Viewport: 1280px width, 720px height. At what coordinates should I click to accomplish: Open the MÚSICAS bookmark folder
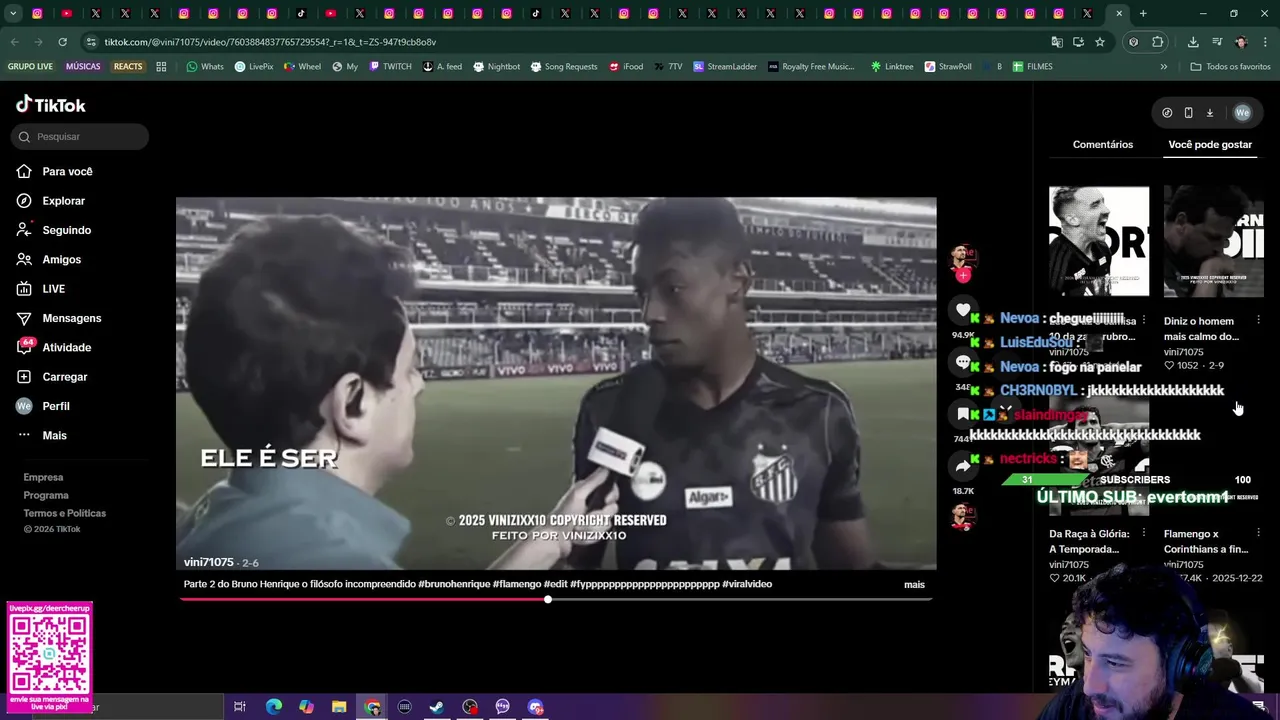(x=83, y=67)
